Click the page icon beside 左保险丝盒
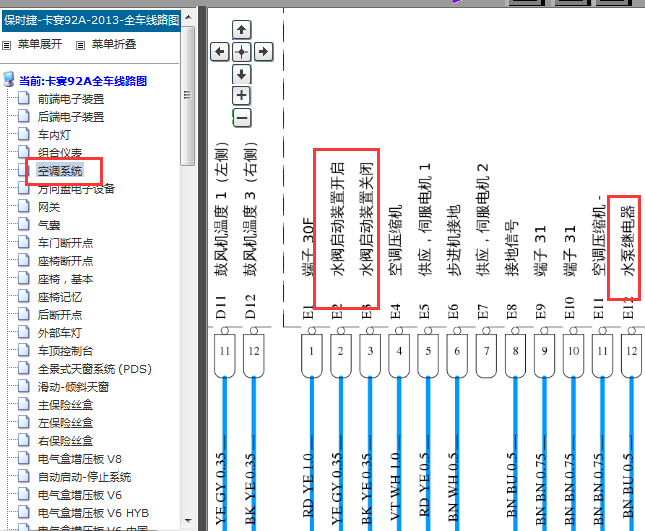The height and width of the screenshot is (531, 645). (24, 422)
